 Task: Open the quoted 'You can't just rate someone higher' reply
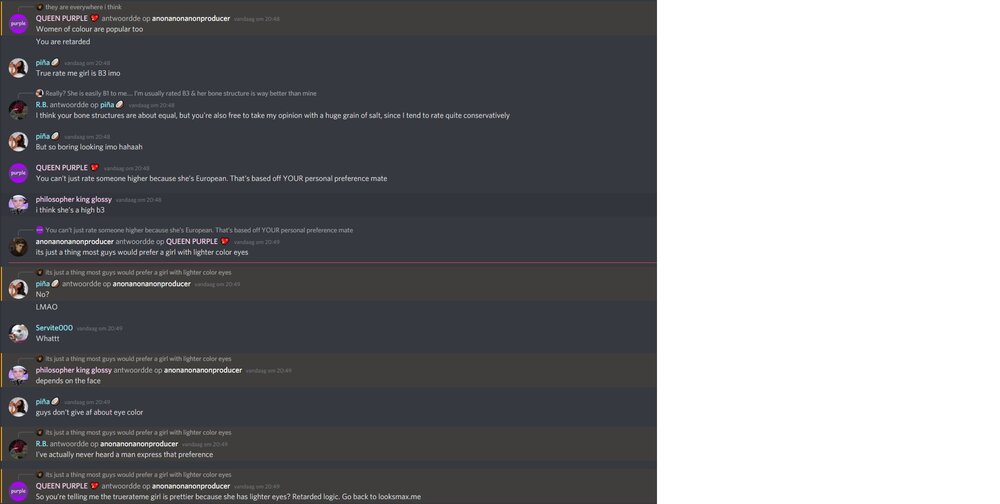pyautogui.click(x=199, y=230)
